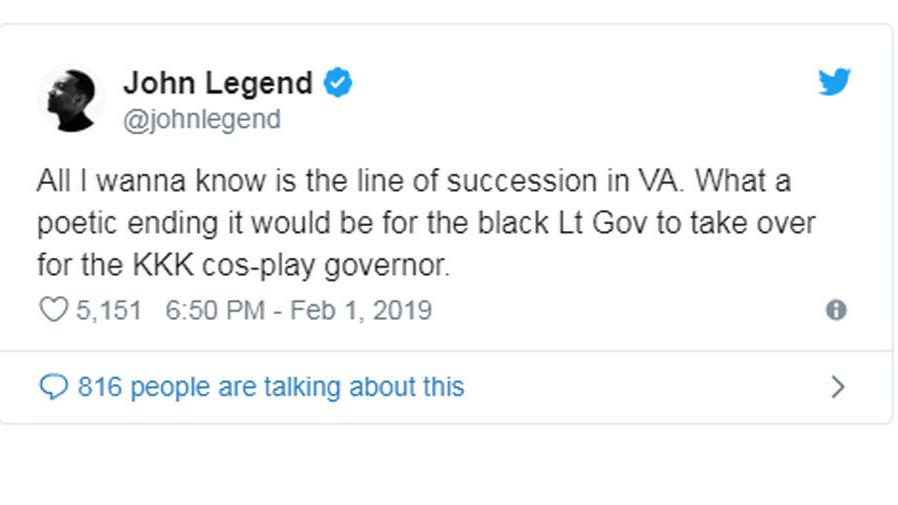The width and height of the screenshot is (898, 505).
Task: Click the 5,151 likes count
Action: (x=109, y=310)
